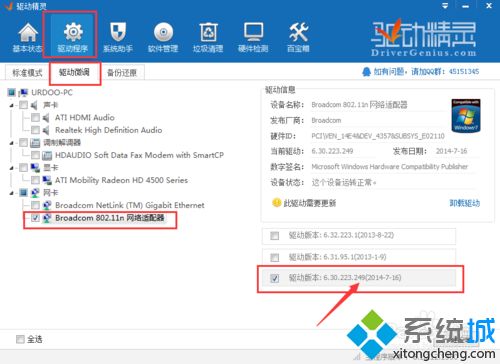The image size is (500, 364).
Task: Click the Windows 7 compatible logo badge
Action: (x=466, y=115)
